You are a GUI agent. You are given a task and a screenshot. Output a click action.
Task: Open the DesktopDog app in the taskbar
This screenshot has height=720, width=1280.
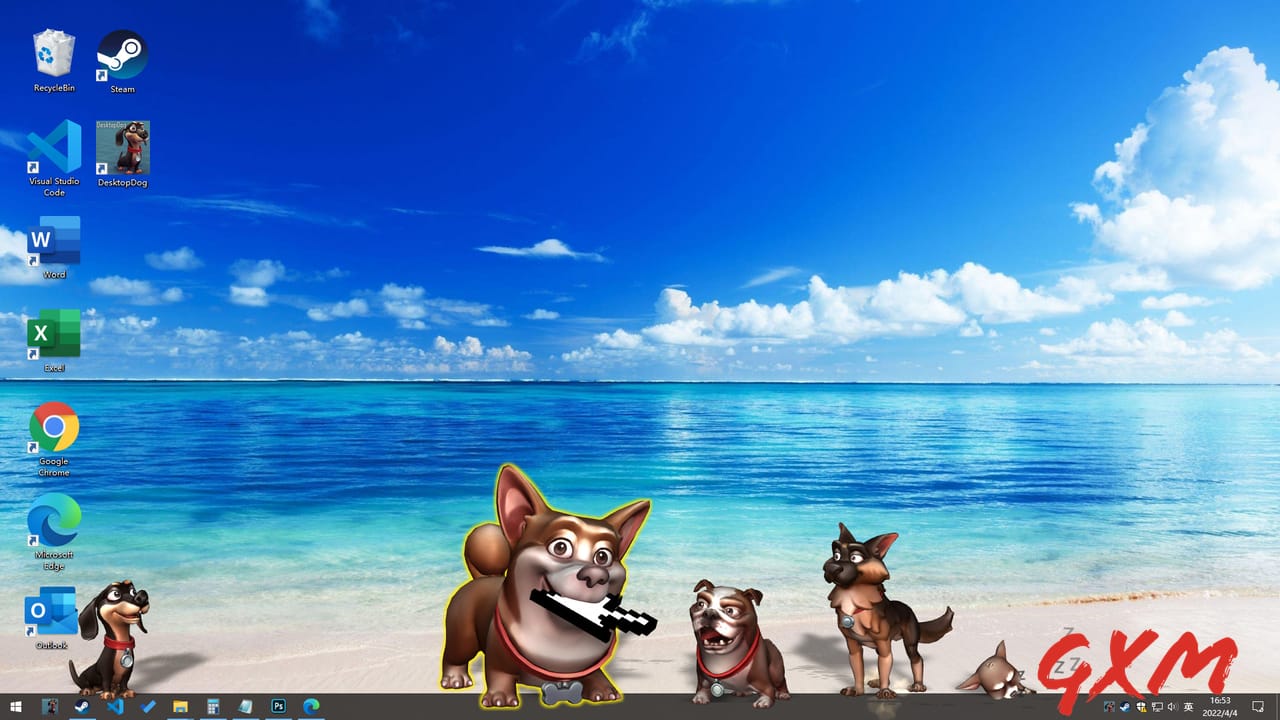(50, 708)
